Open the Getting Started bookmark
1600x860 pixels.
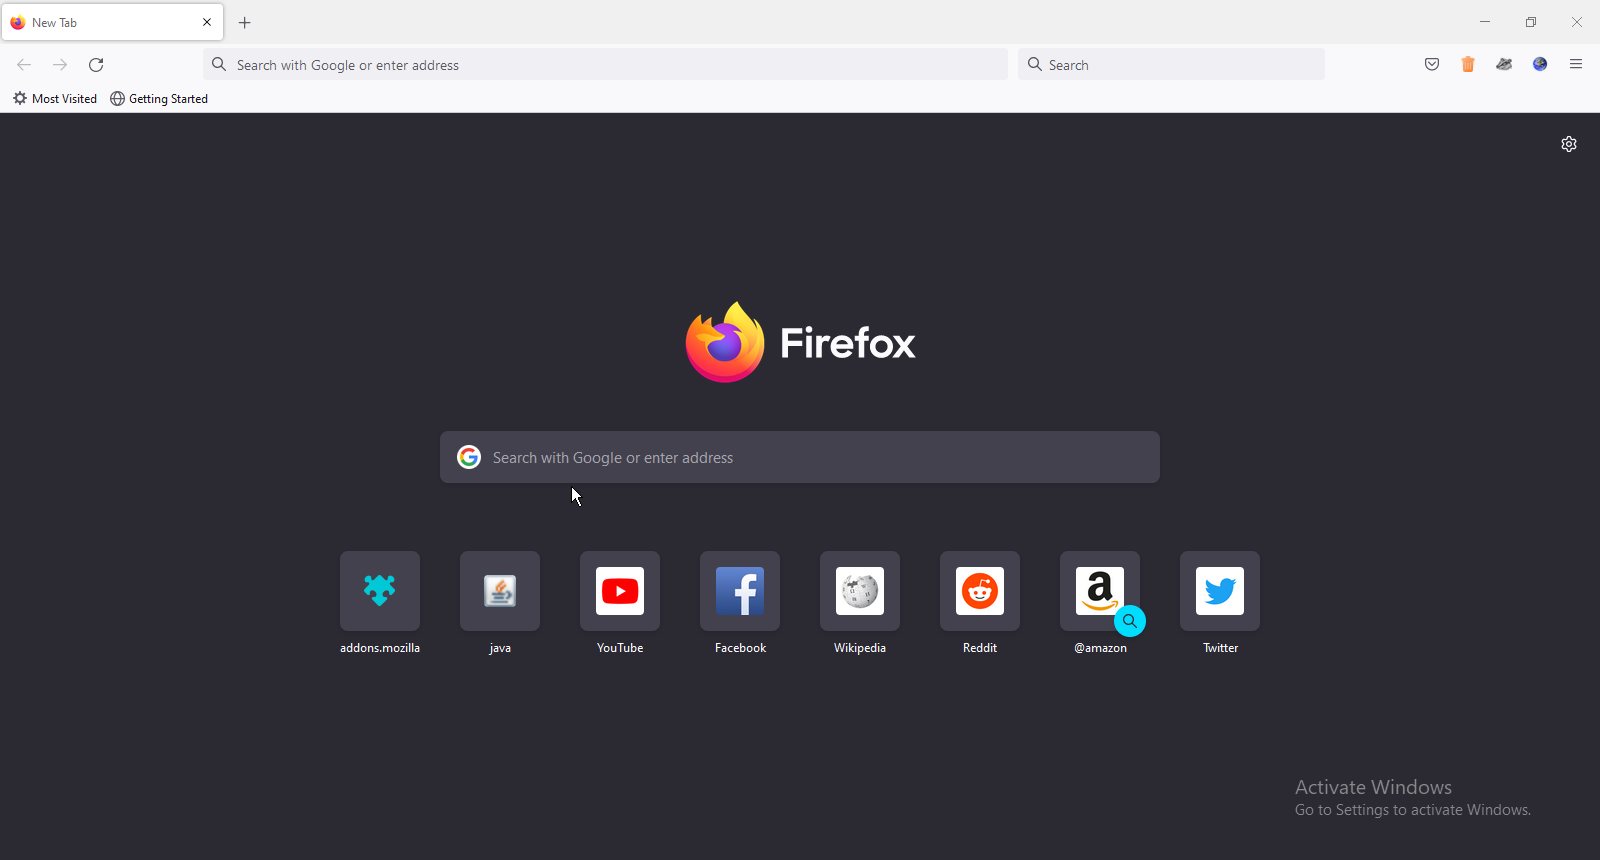click(159, 99)
